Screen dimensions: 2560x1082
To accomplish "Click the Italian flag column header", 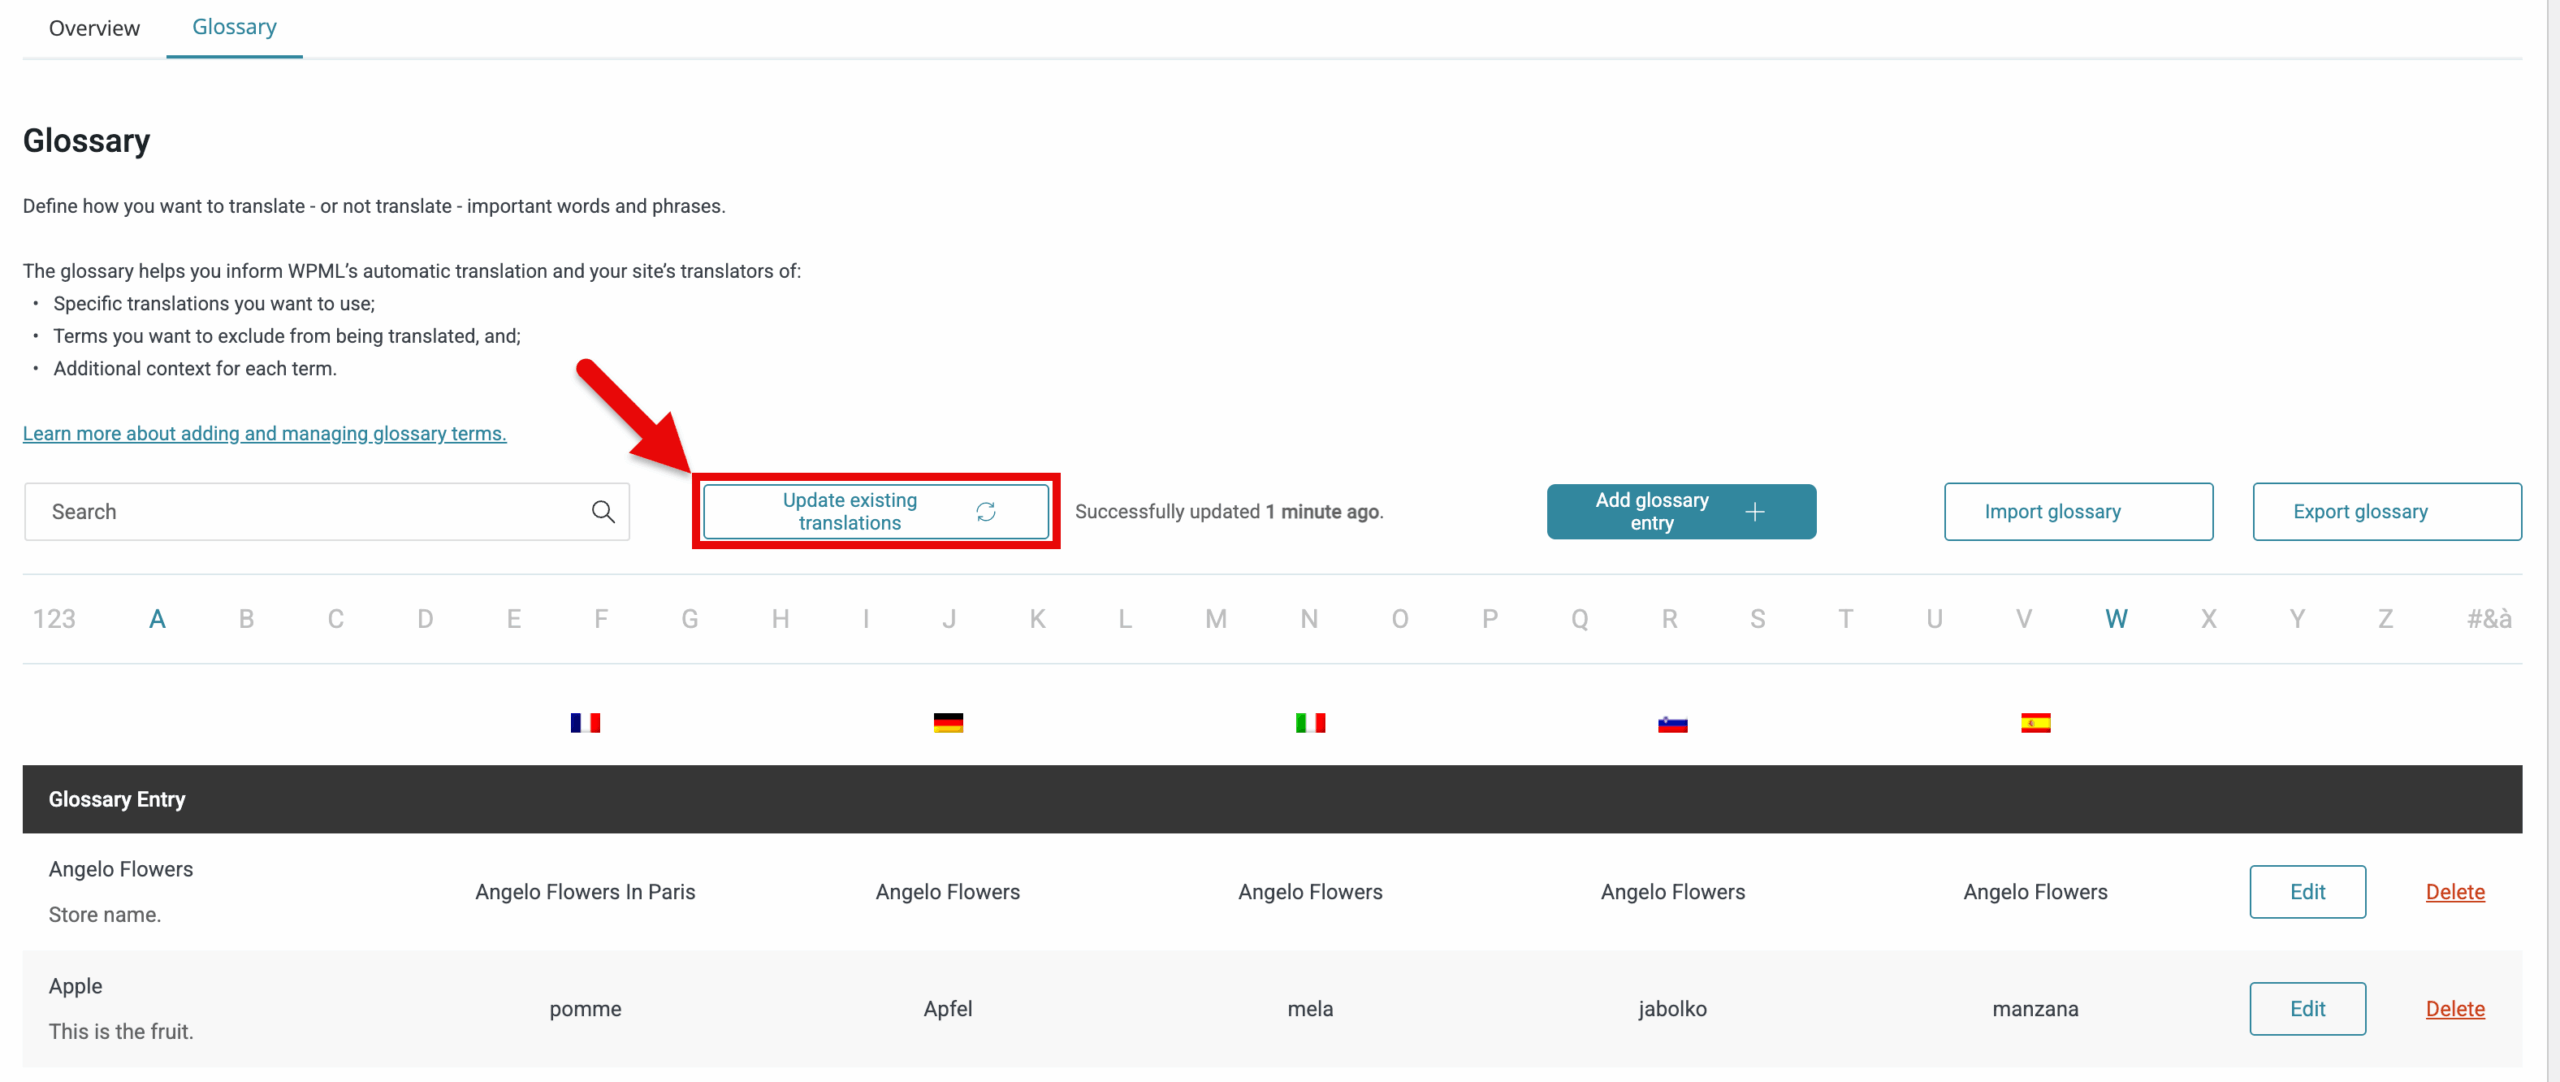I will pyautogui.click(x=1310, y=723).
